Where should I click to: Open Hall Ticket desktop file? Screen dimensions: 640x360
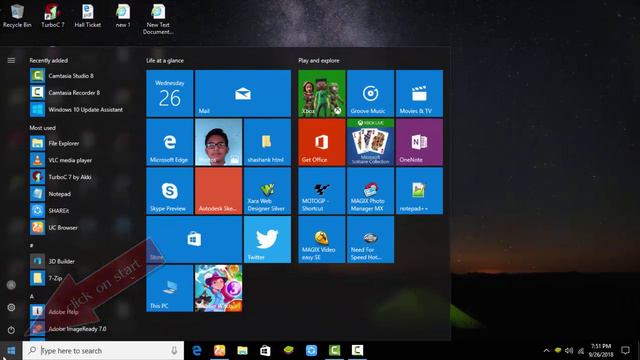87,16
